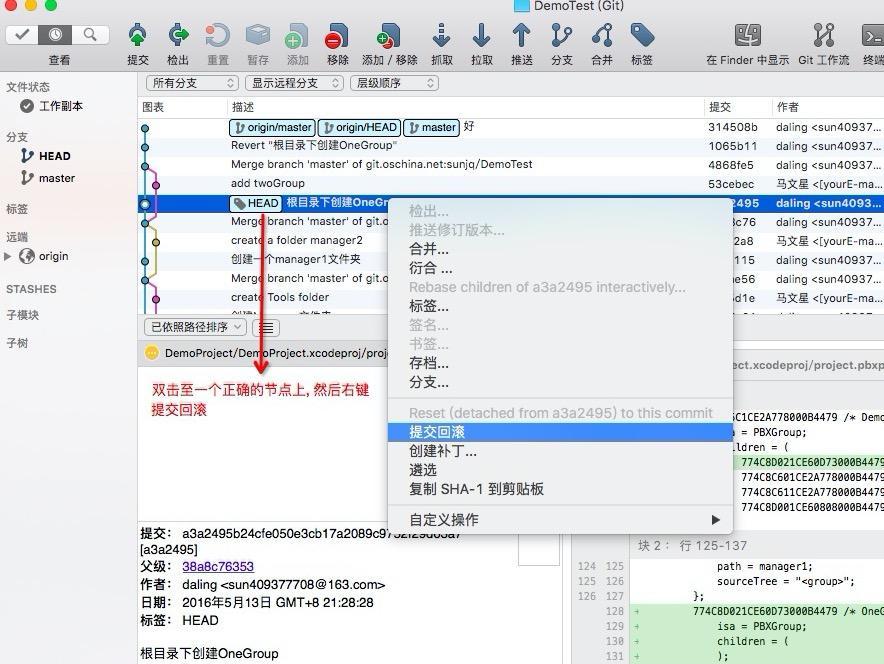Click the Checkout (检出) toolbar icon

178,36
